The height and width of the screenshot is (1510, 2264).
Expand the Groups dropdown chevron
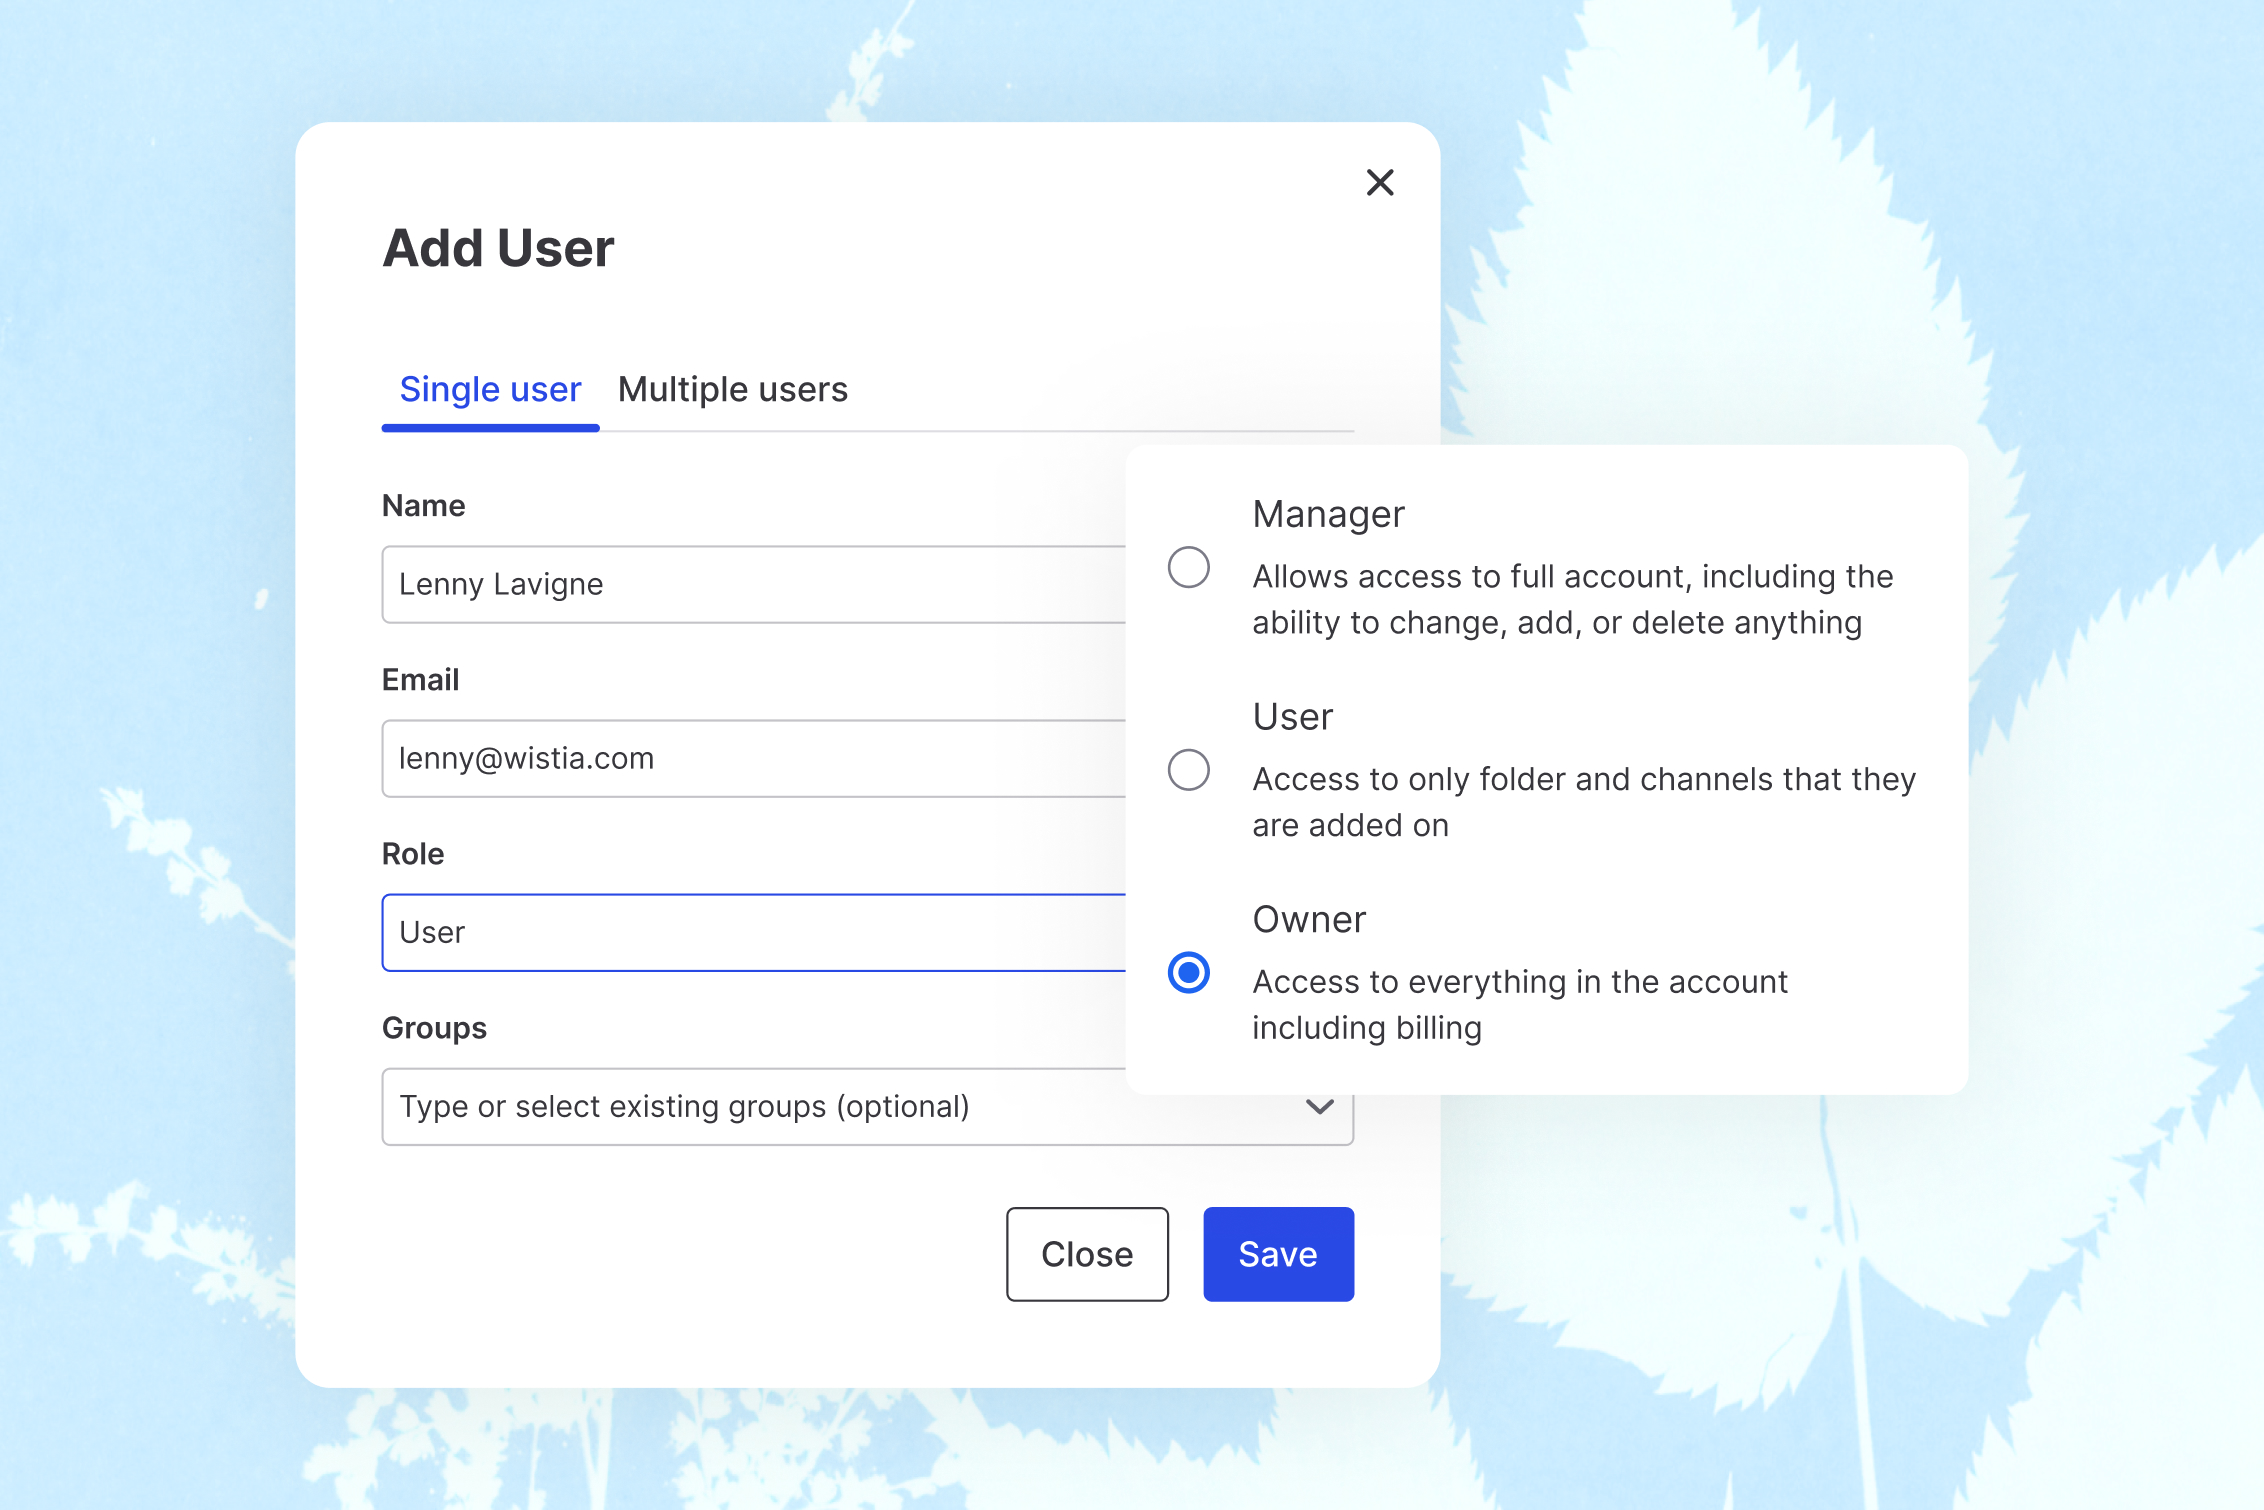pos(1318,1107)
